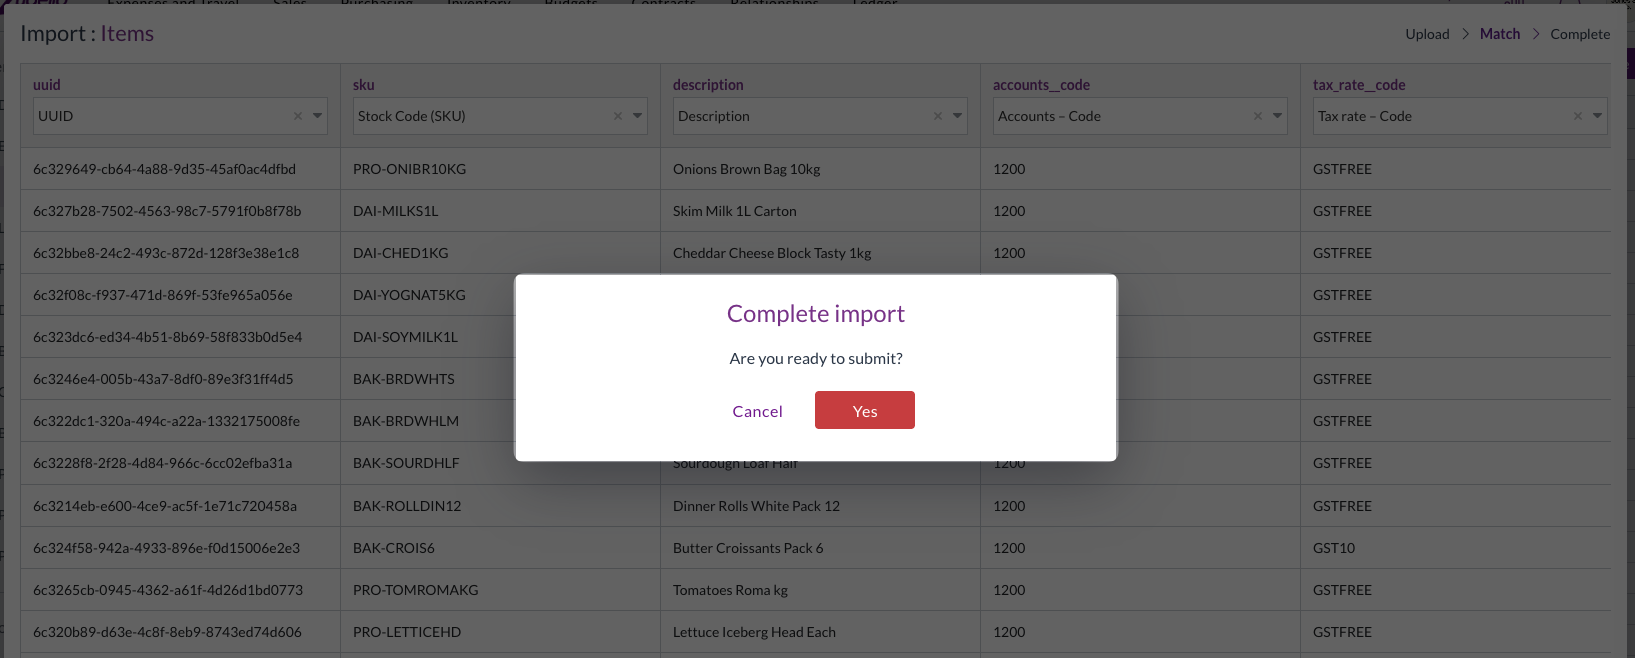
Task: Open the Accounts – Code dropdown arrow
Action: tap(1278, 116)
